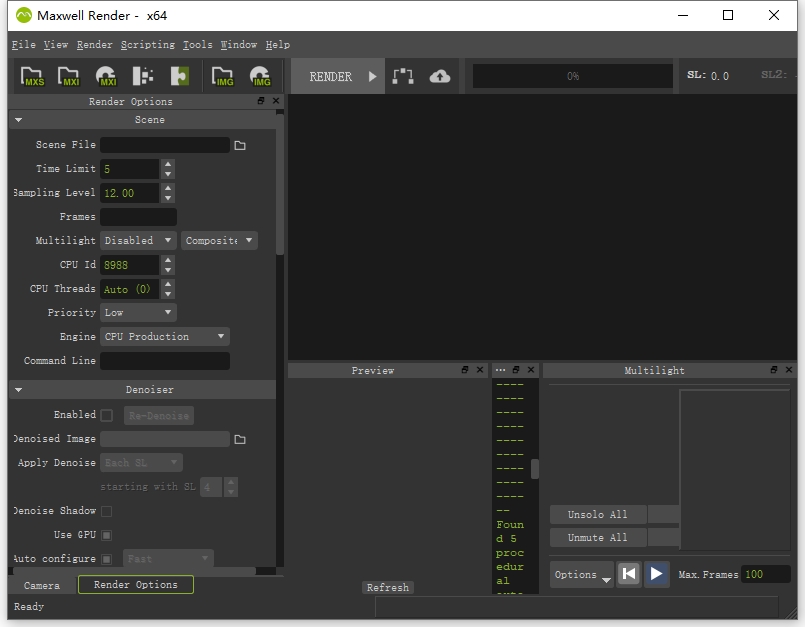The width and height of the screenshot is (805, 627).
Task: Click the open MXI folder icon
Action: 68,77
